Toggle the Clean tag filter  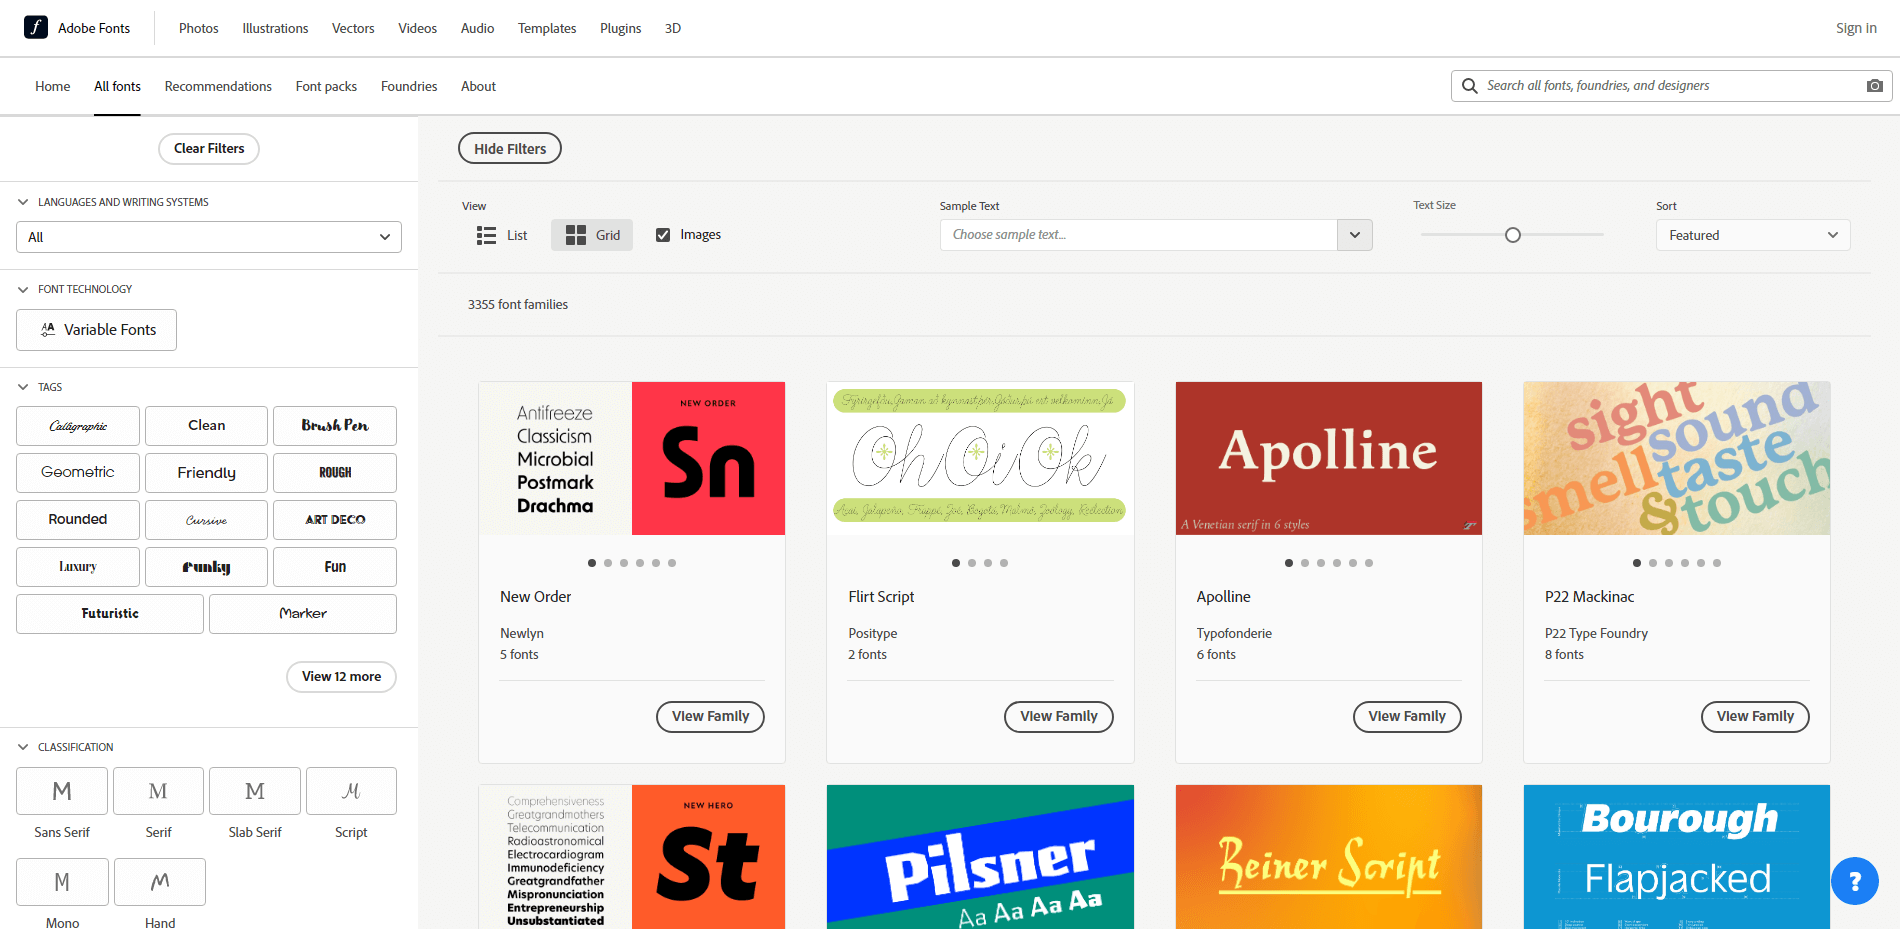tap(206, 426)
